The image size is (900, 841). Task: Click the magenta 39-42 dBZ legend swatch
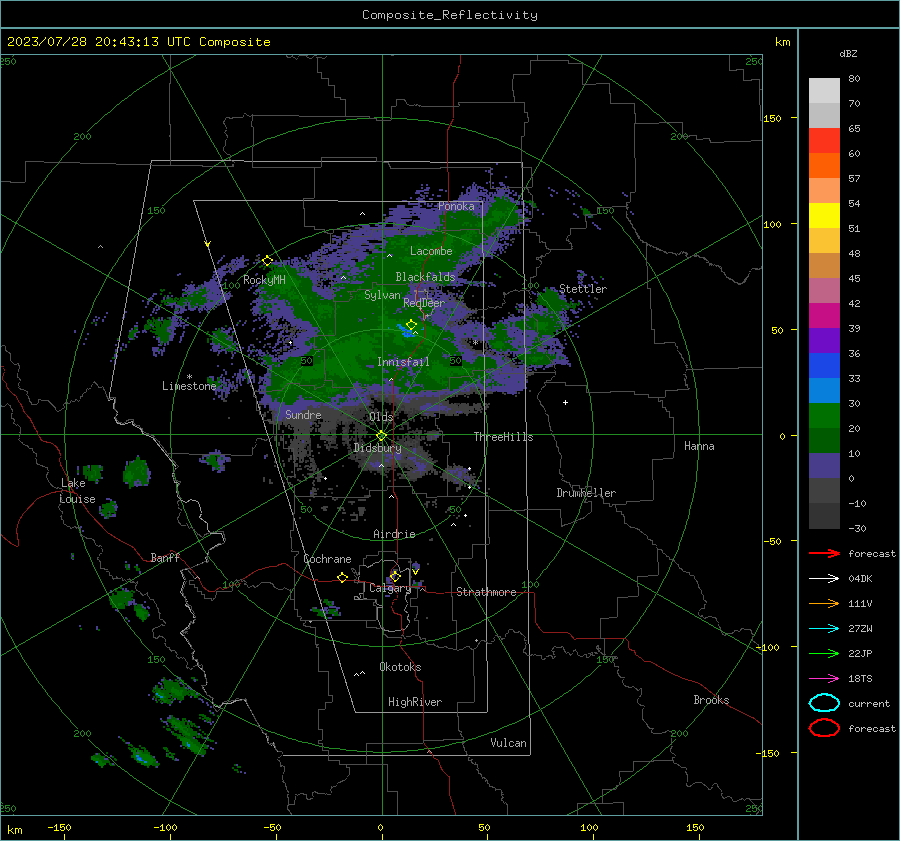pyautogui.click(x=824, y=315)
